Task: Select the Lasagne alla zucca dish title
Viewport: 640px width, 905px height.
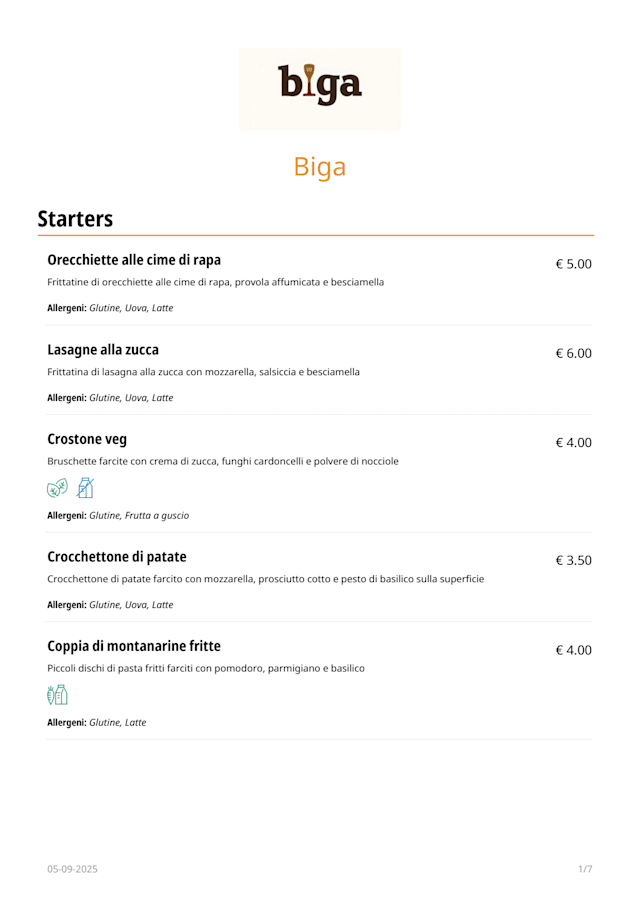Action: 103,350
